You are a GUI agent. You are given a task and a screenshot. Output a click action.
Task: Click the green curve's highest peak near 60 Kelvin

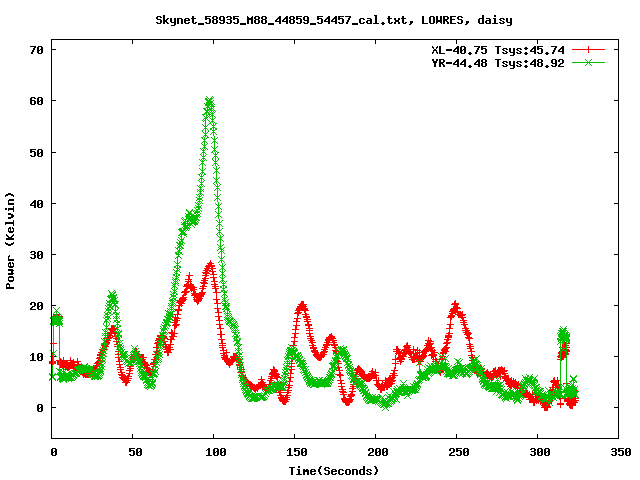click(209, 101)
